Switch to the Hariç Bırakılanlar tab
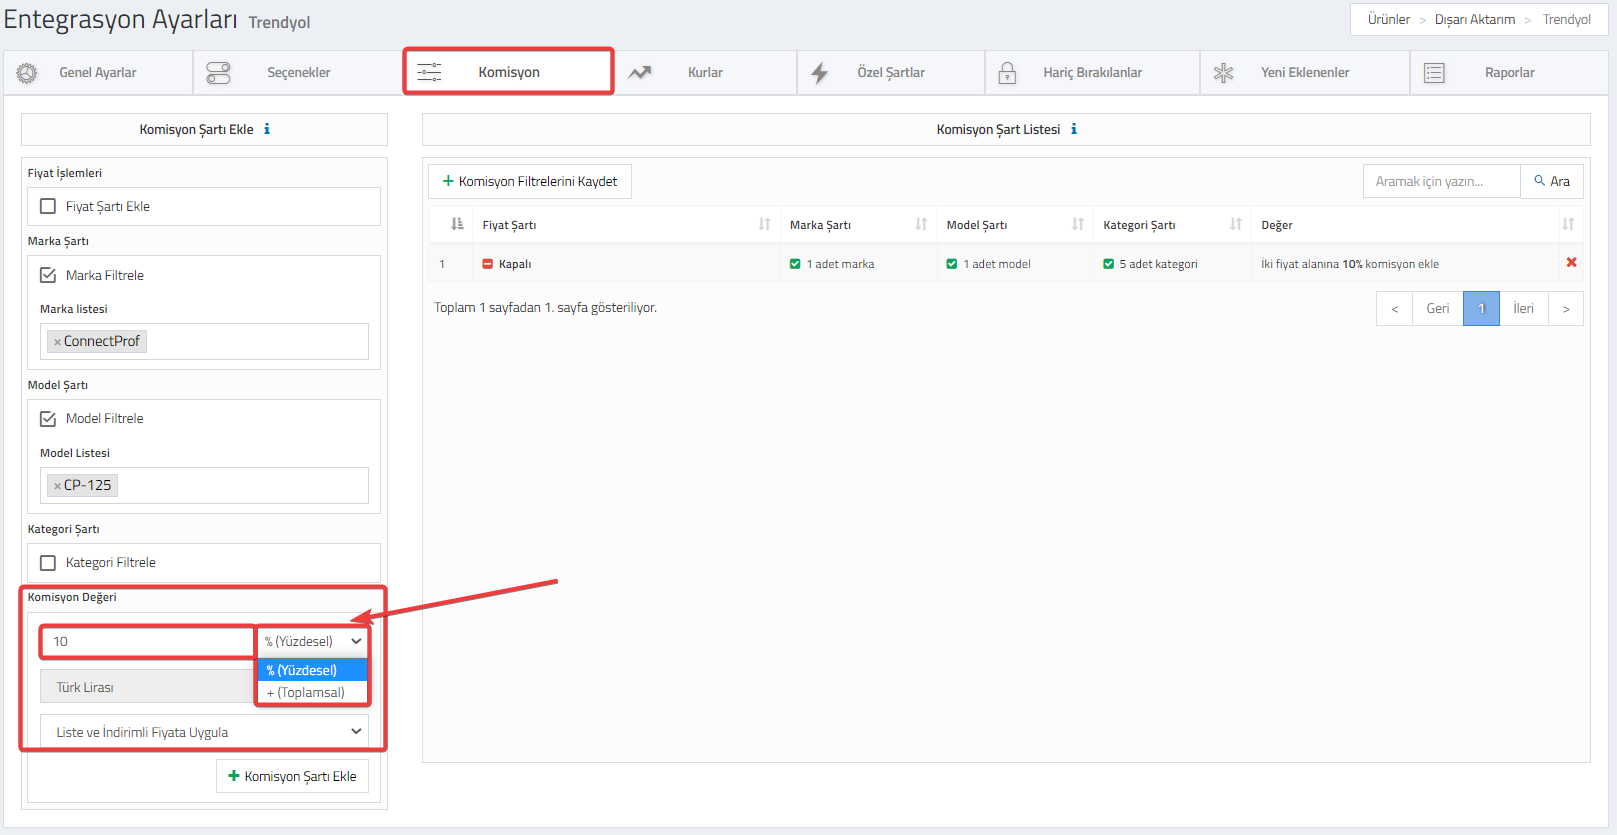 (1092, 73)
